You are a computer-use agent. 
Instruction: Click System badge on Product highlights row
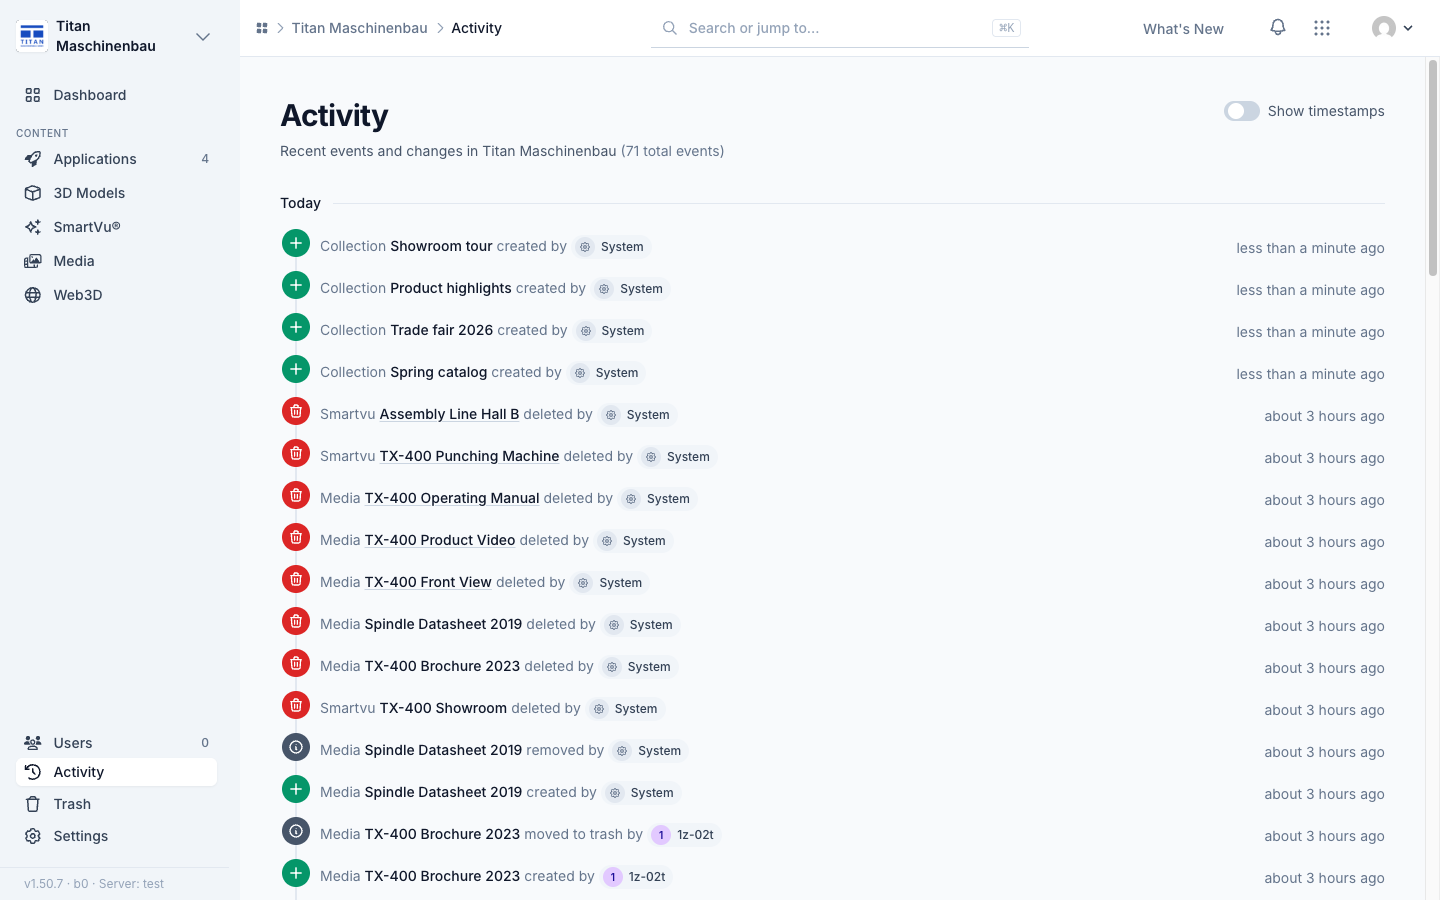(631, 288)
